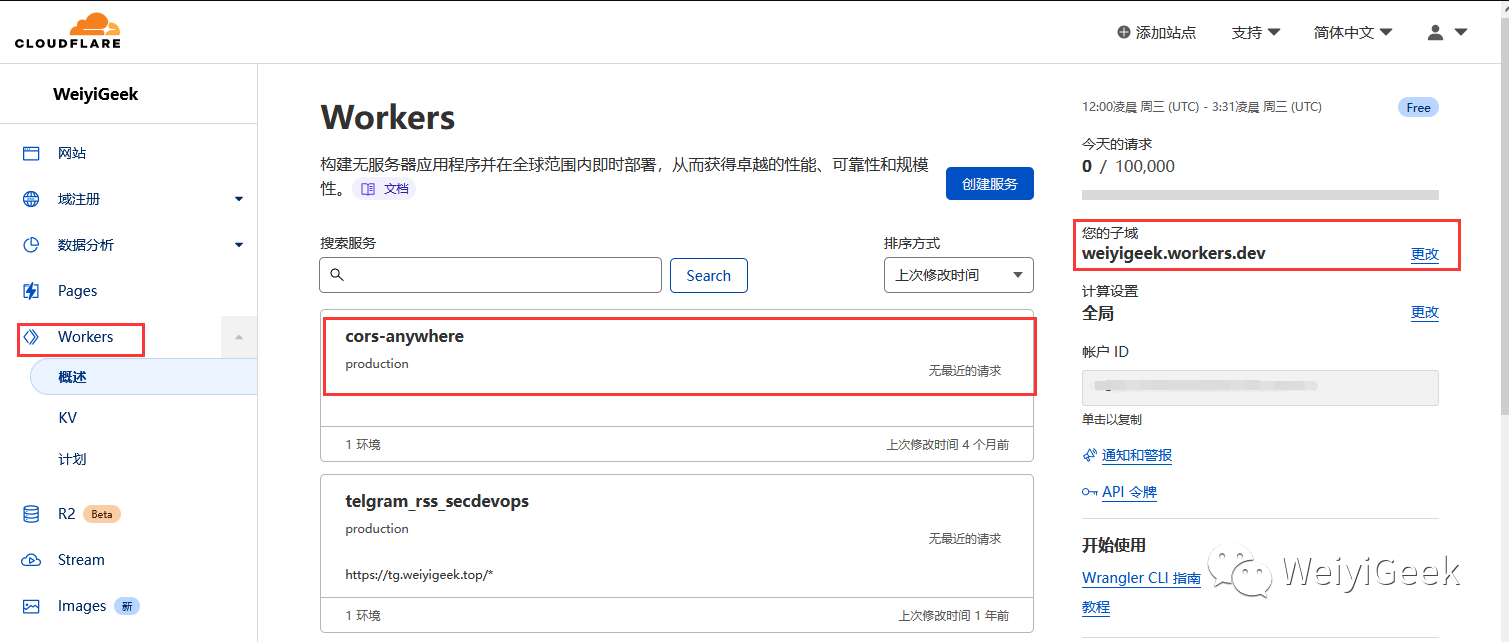Click the 单击以复制 hint text
Viewport: 1509px width, 642px height.
click(1112, 420)
